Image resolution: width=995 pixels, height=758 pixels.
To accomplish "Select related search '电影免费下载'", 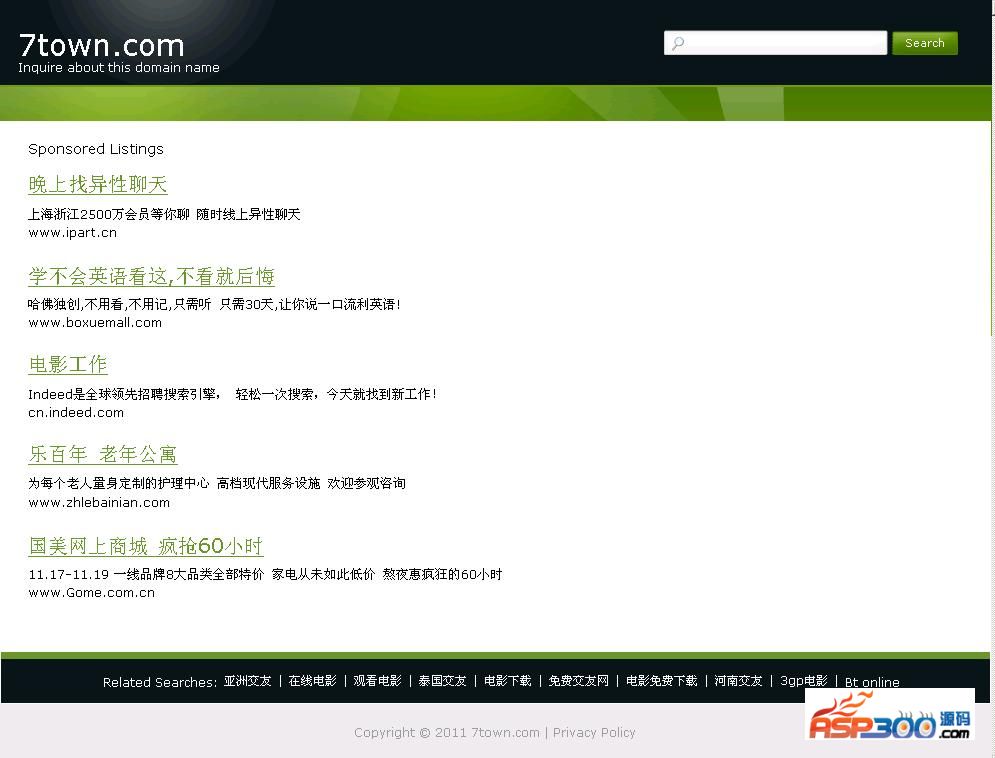I will [x=661, y=681].
